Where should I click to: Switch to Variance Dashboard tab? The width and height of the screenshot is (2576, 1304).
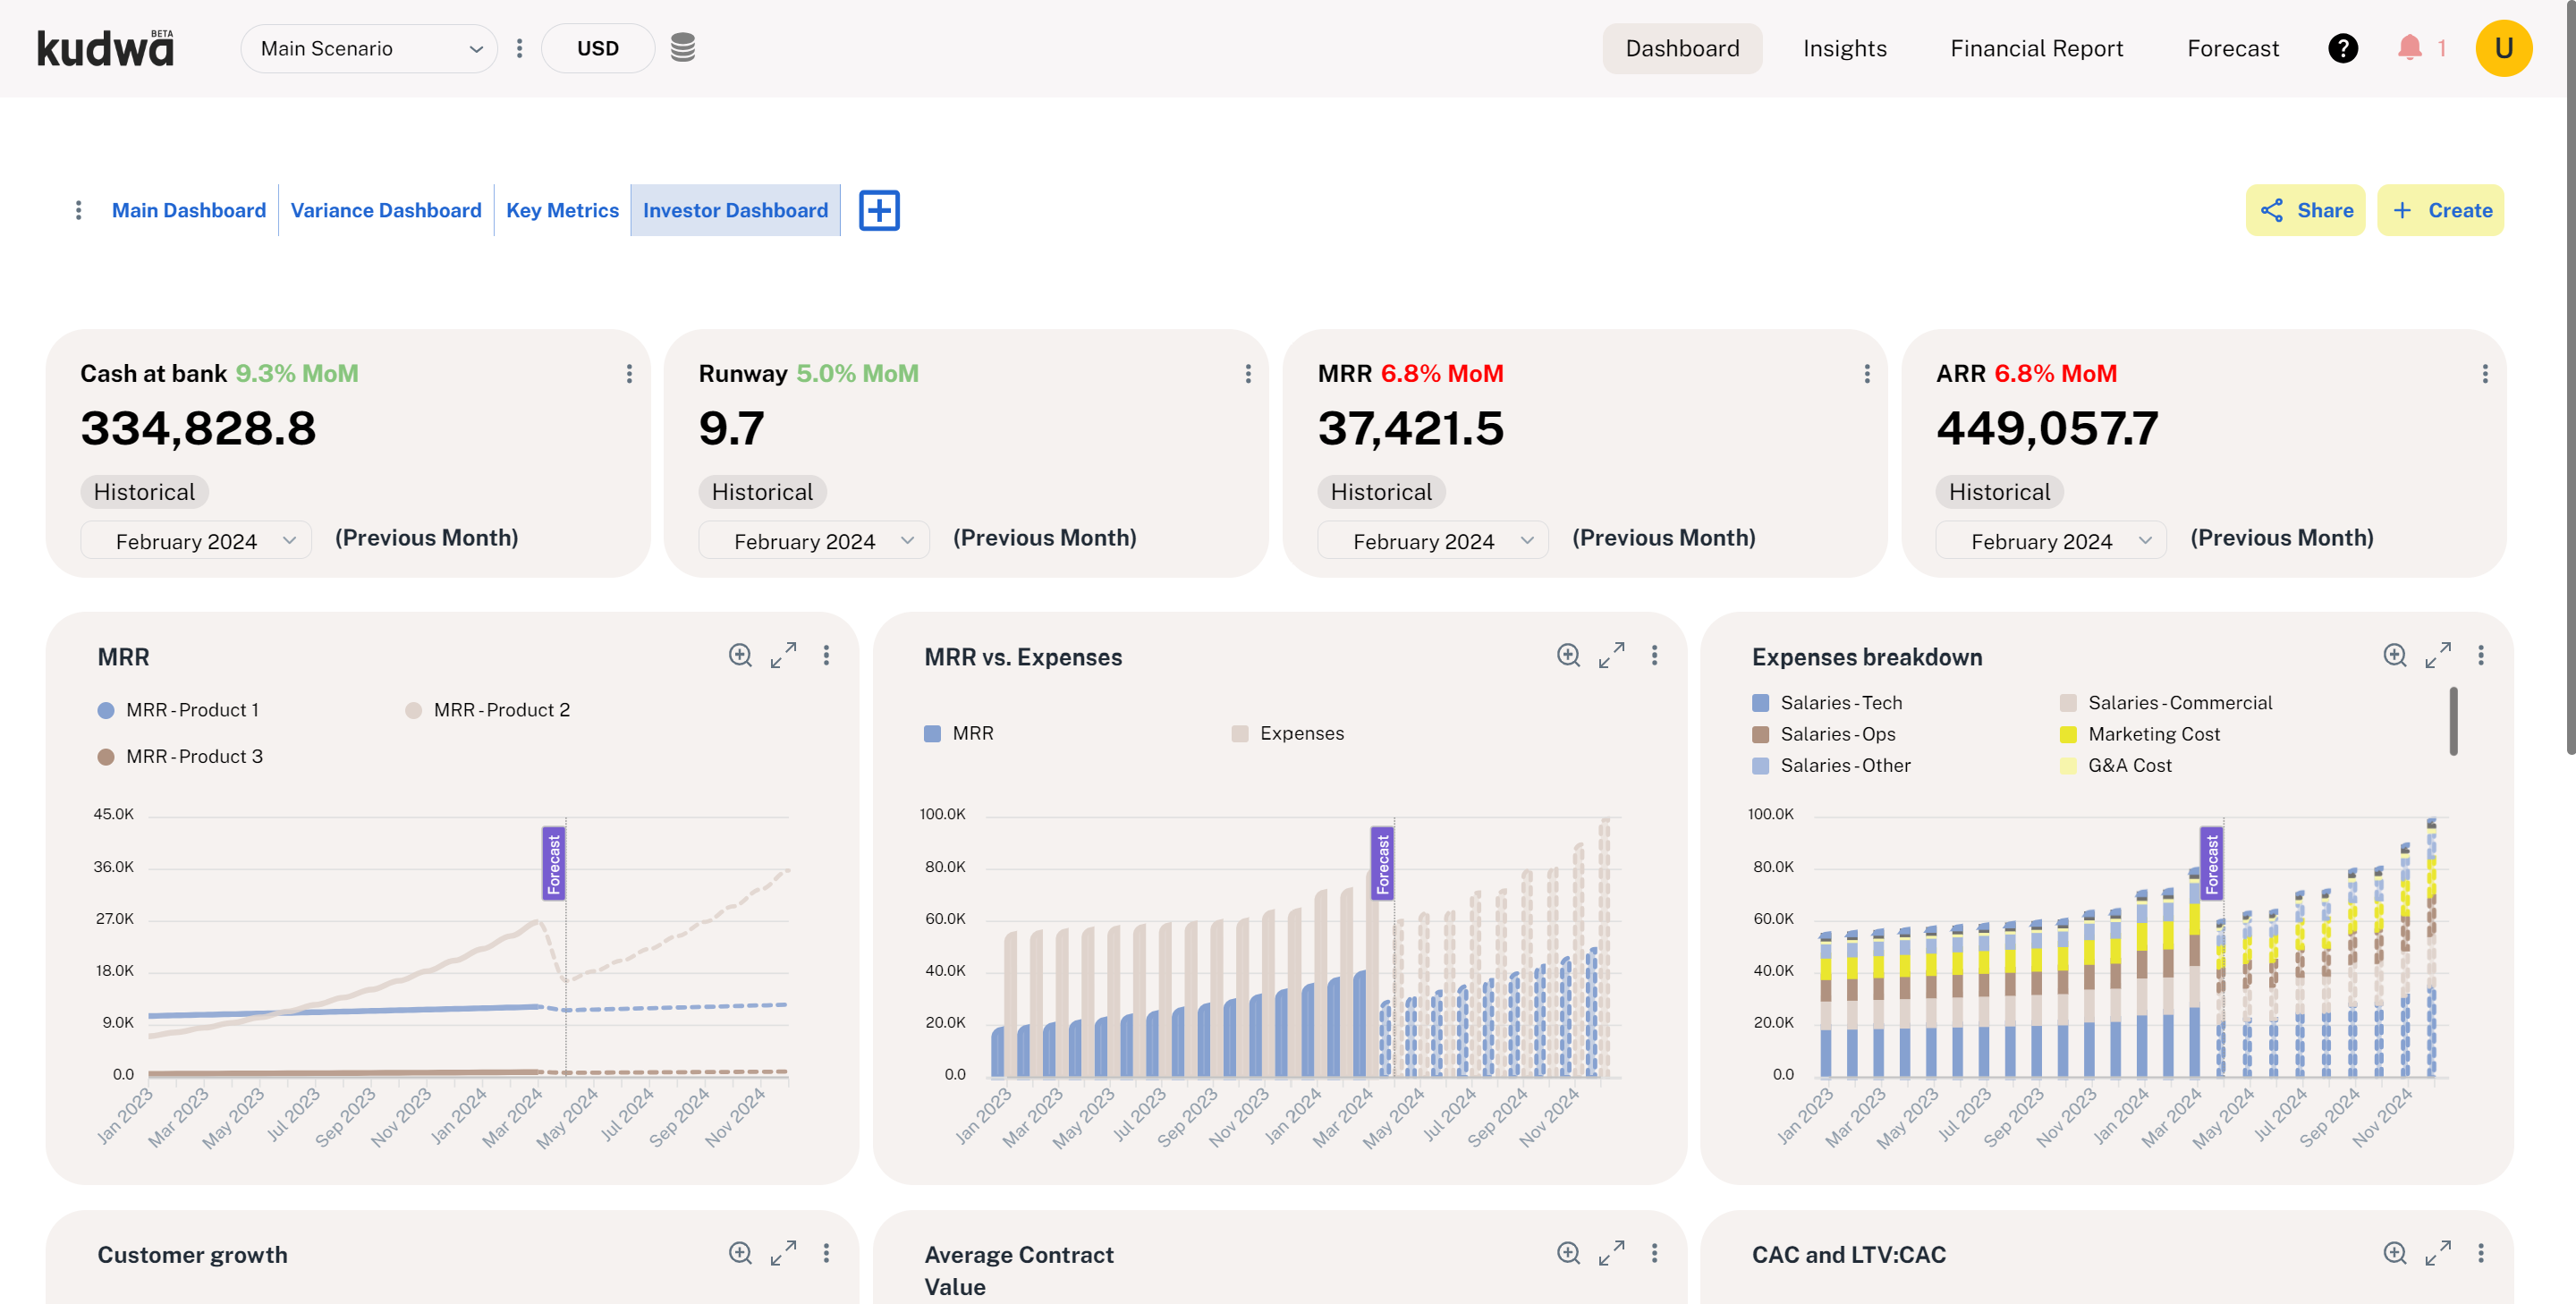coord(385,210)
